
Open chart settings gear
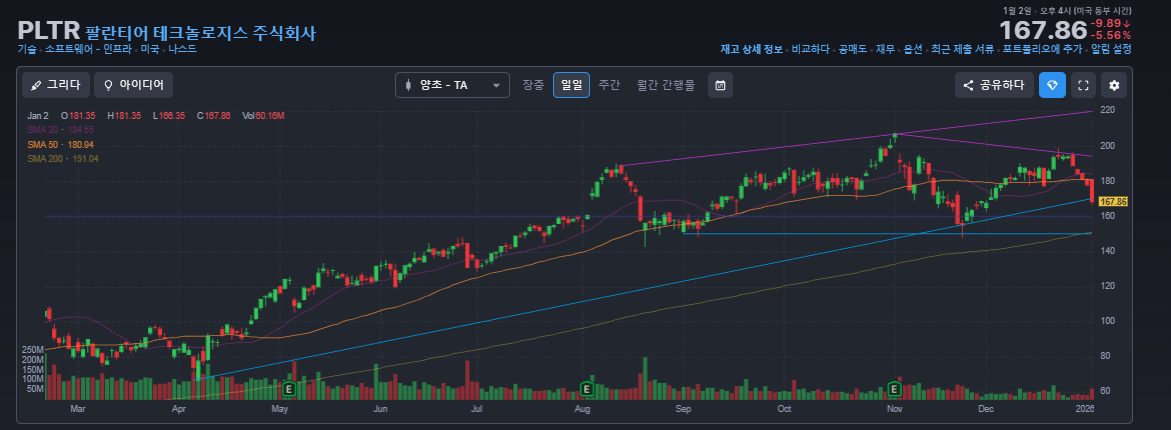(1114, 85)
